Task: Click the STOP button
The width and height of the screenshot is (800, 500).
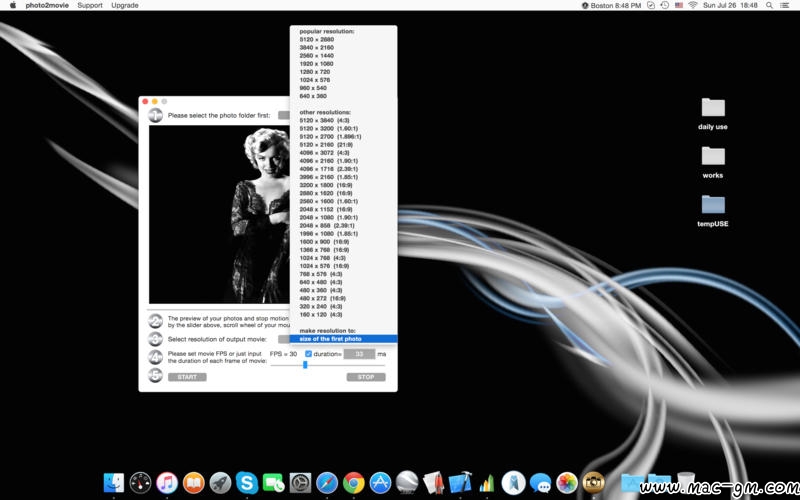Action: click(x=366, y=377)
